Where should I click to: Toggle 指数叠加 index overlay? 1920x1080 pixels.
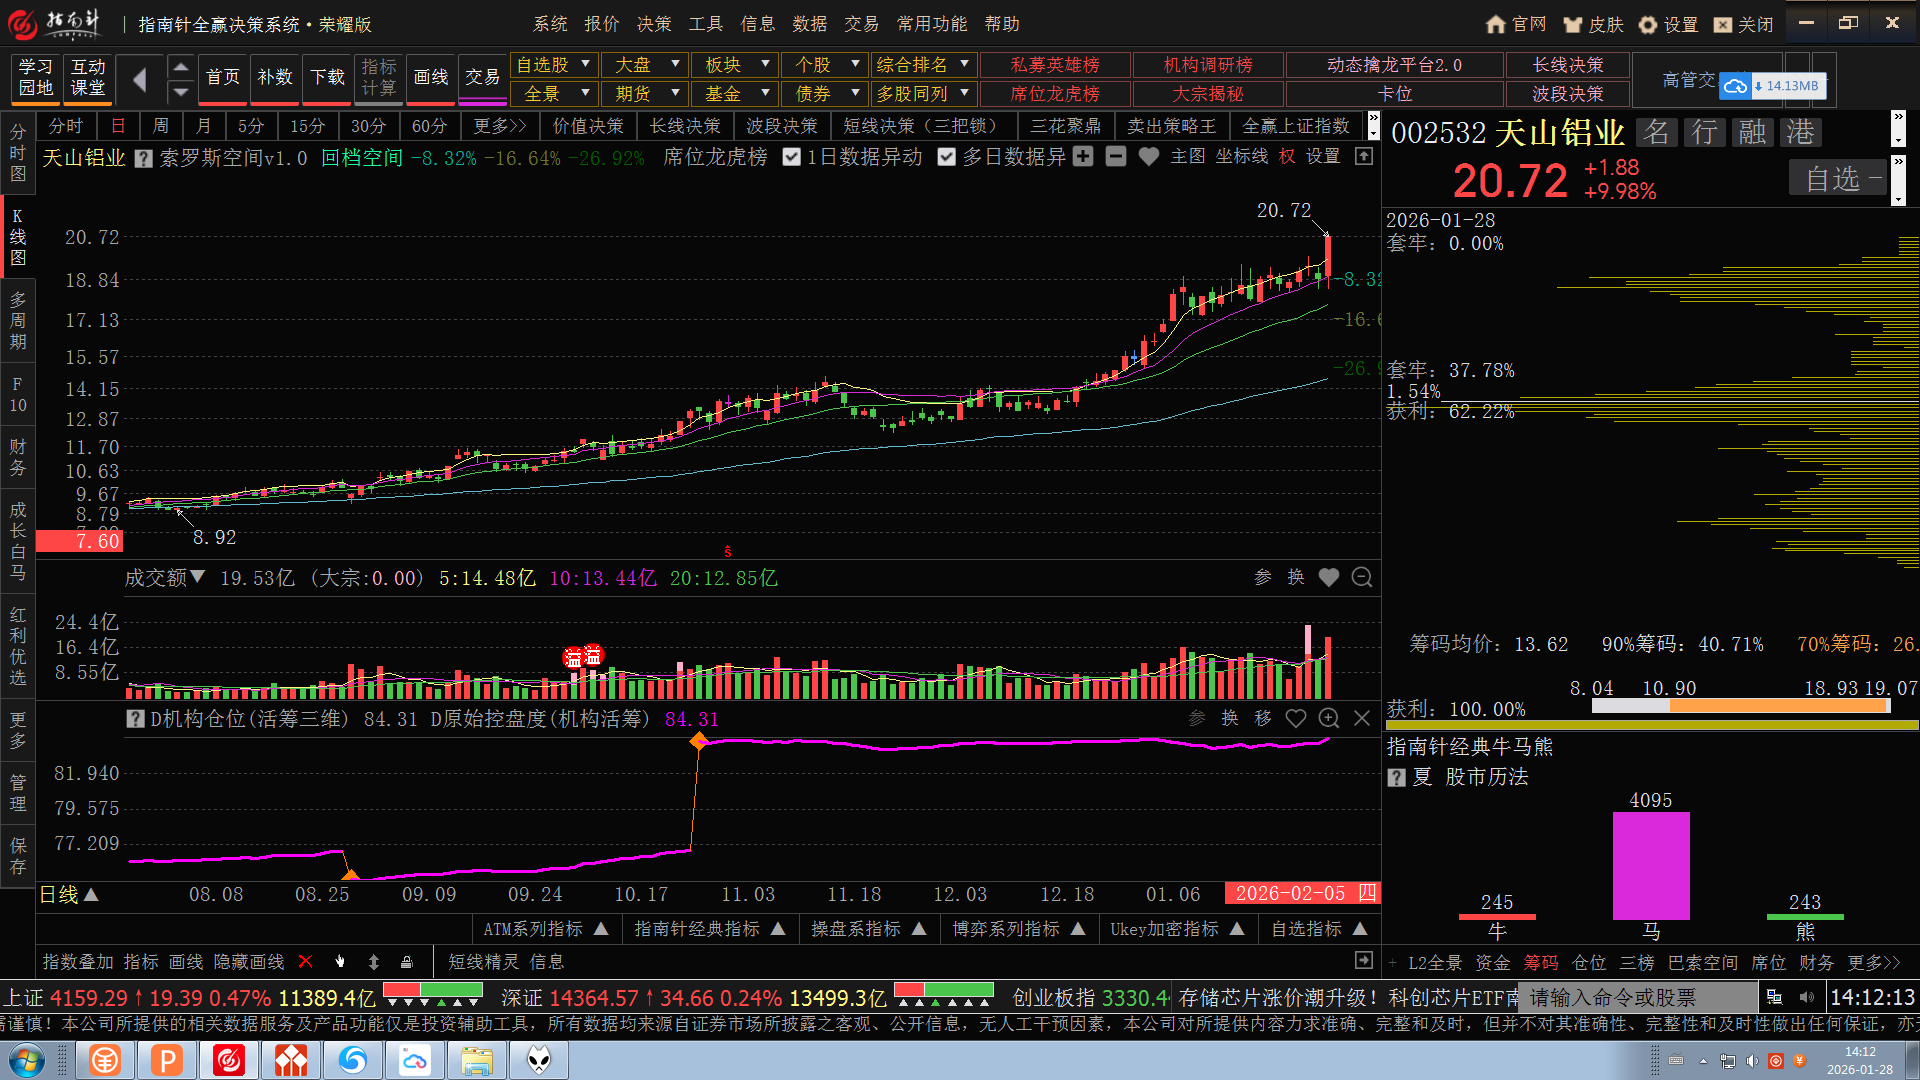coord(78,961)
